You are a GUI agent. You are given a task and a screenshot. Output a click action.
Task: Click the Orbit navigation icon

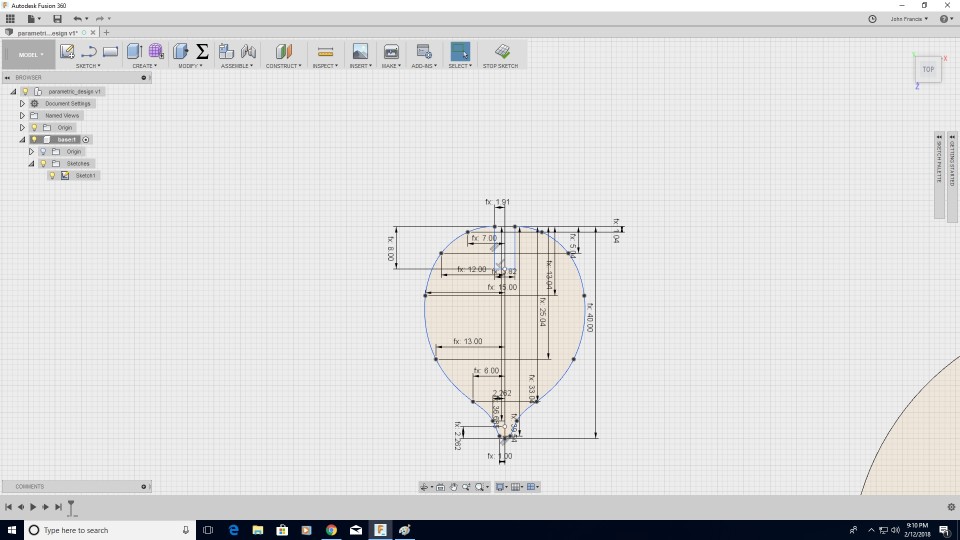[424, 487]
